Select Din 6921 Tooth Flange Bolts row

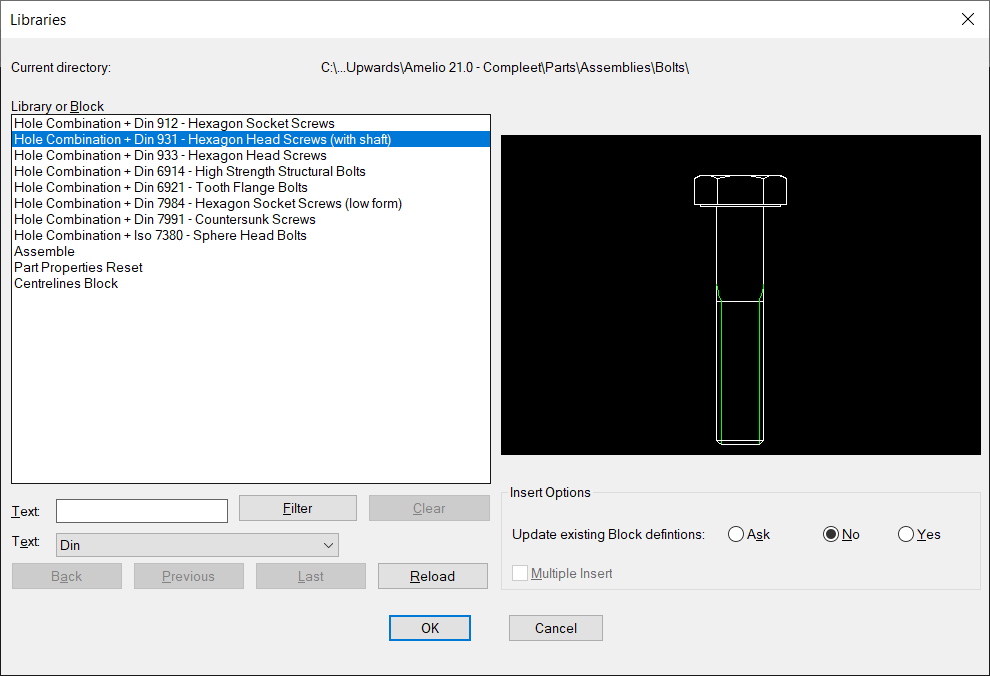[x=251, y=187]
